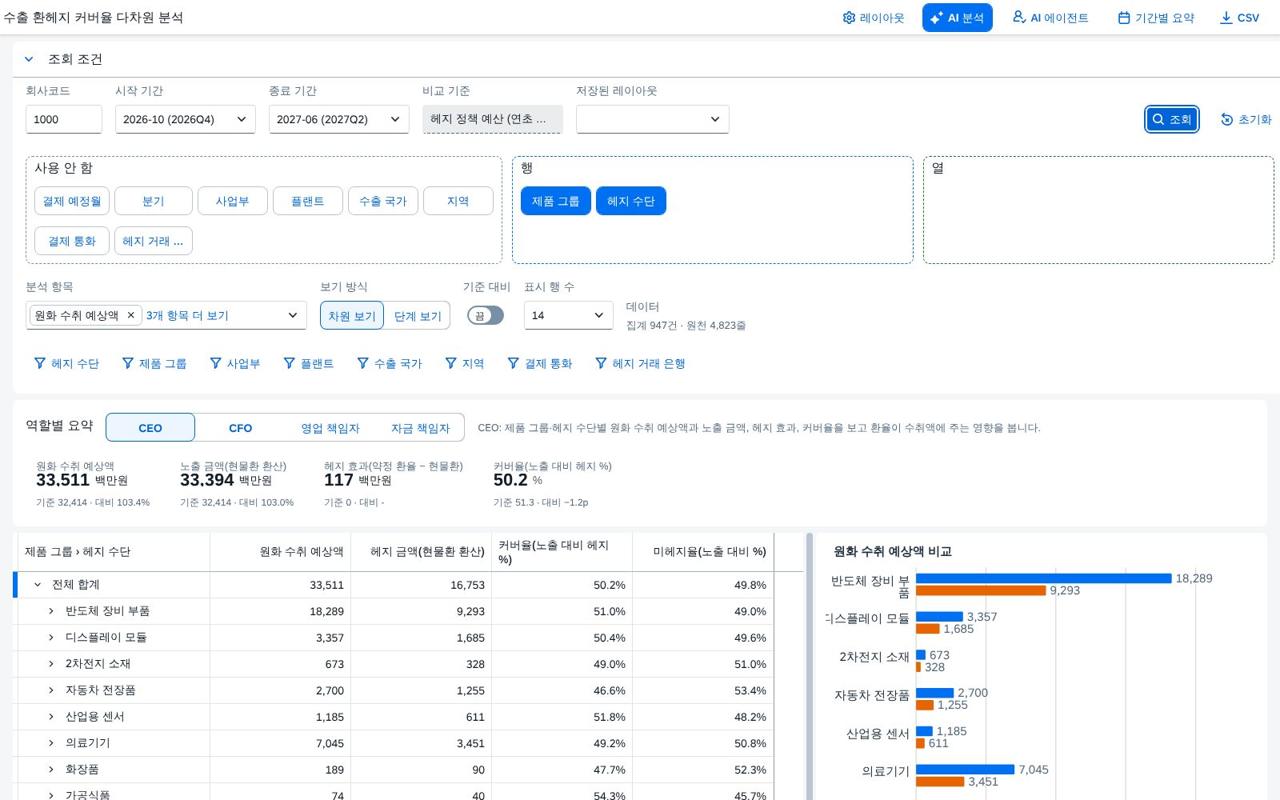1280x800 pixels.
Task: Select the CEO role tab
Action: tap(150, 428)
